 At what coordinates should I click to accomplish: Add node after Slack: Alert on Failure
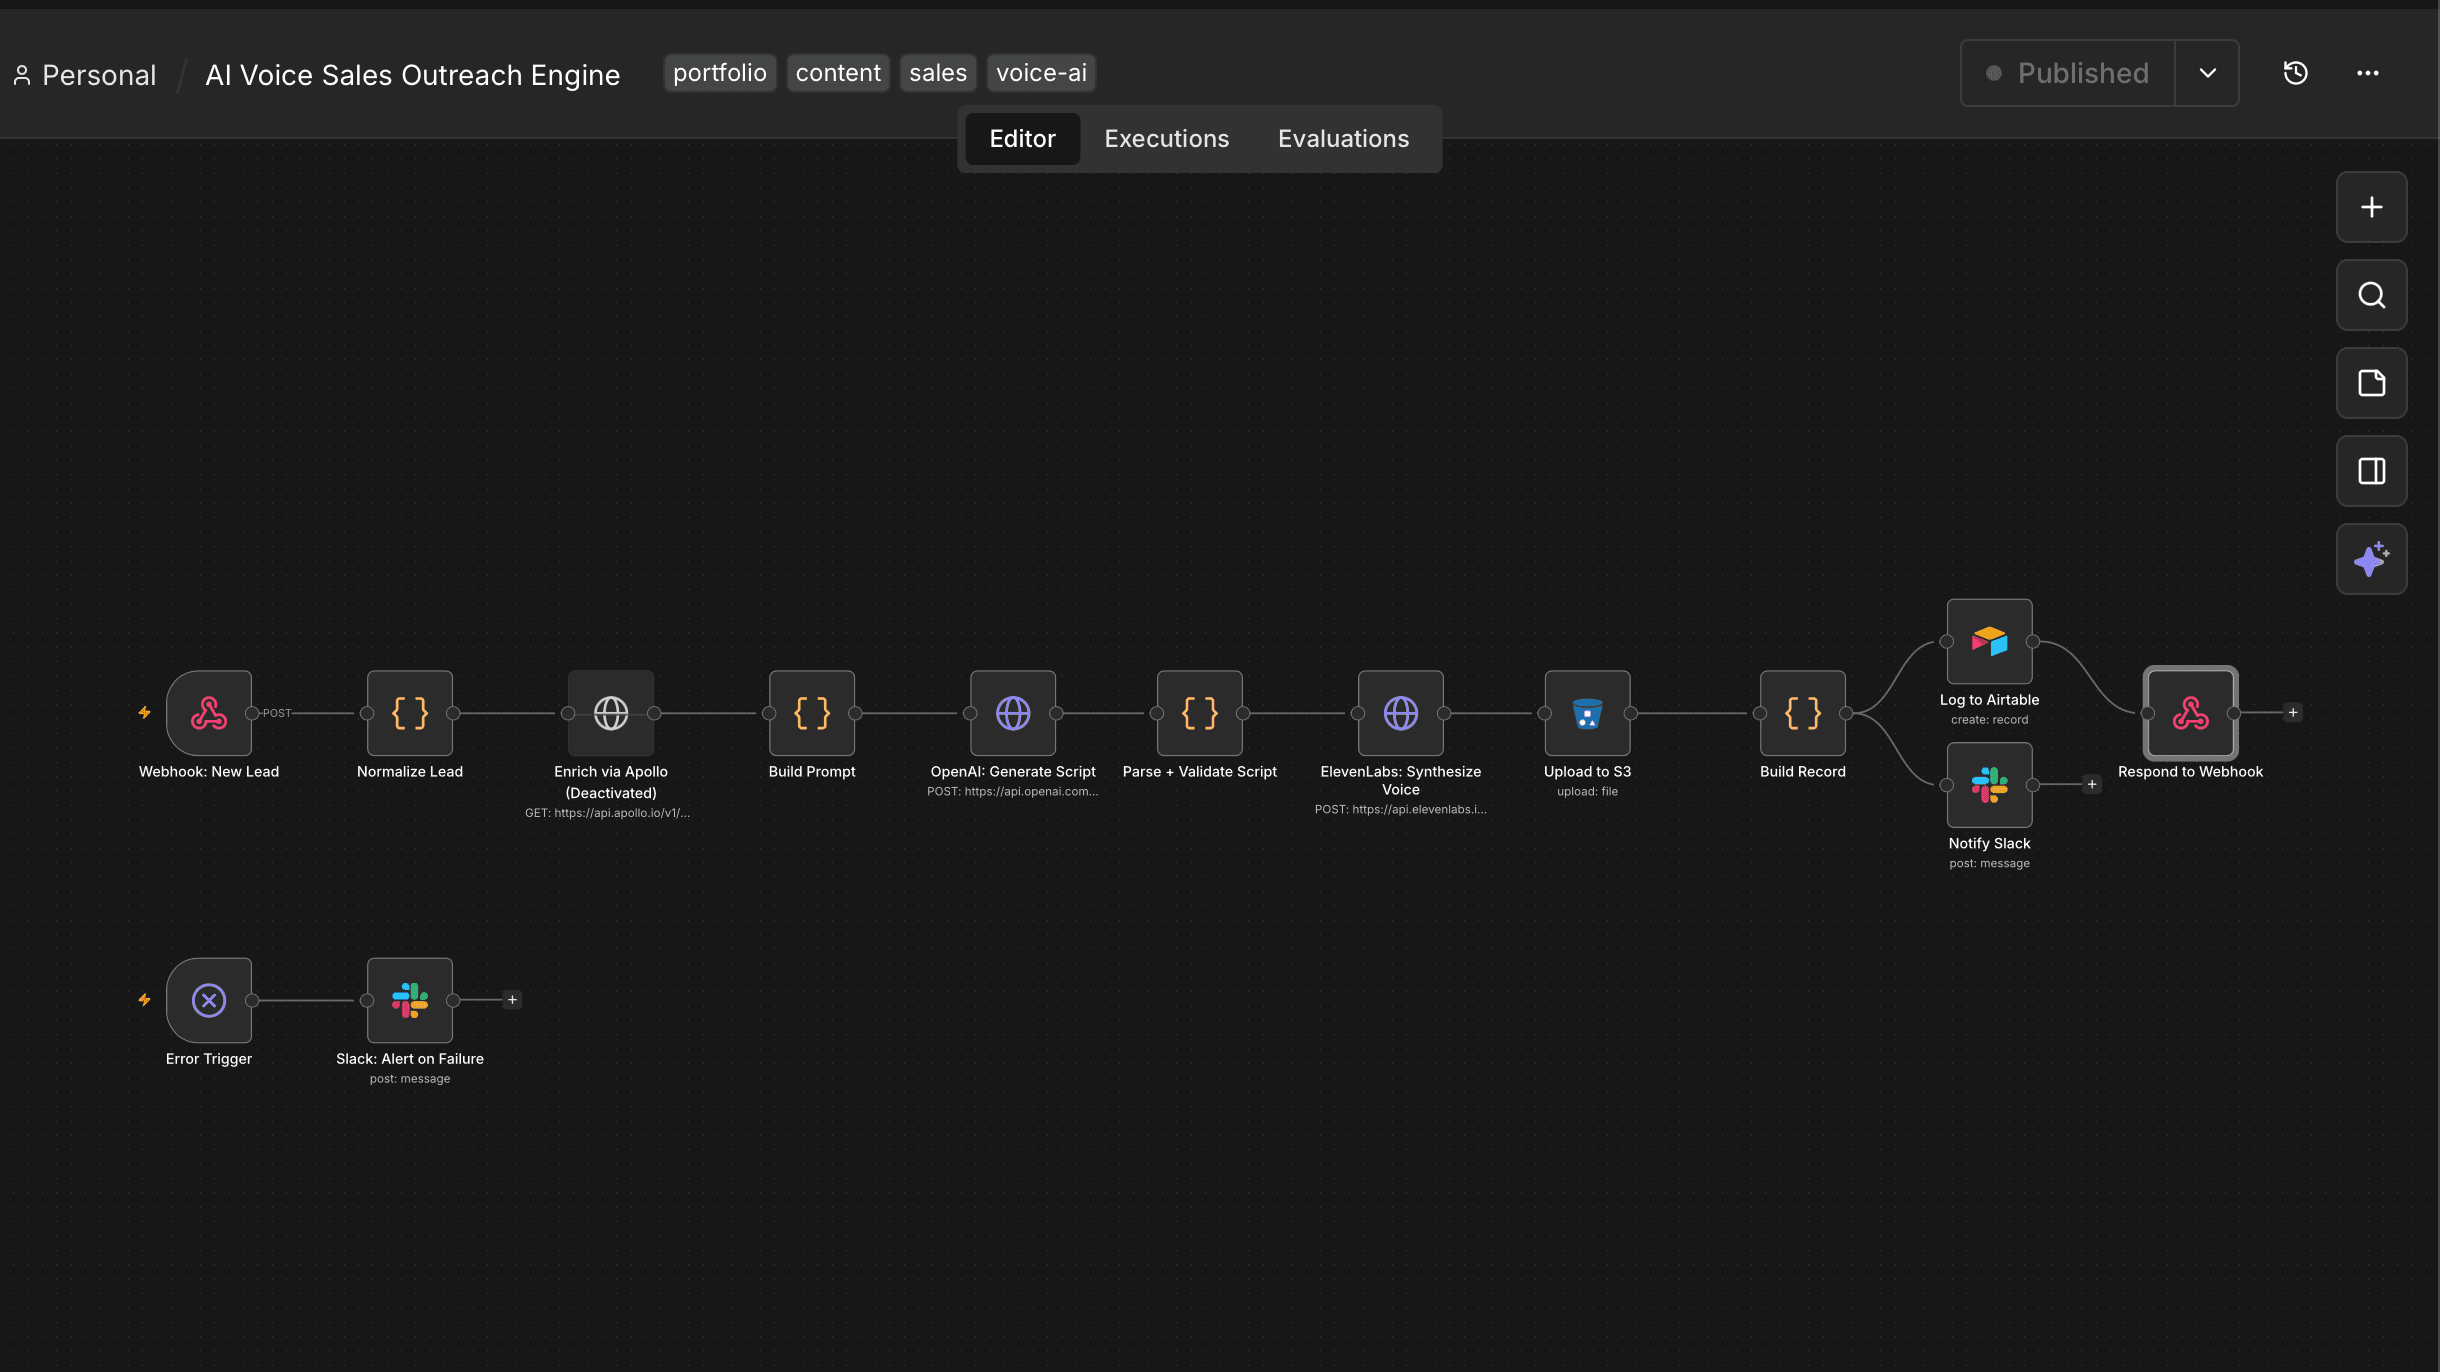512,1000
